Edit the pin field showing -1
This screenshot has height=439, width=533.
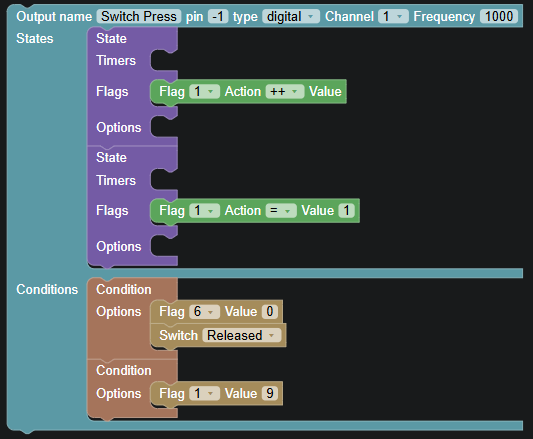pyautogui.click(x=218, y=16)
